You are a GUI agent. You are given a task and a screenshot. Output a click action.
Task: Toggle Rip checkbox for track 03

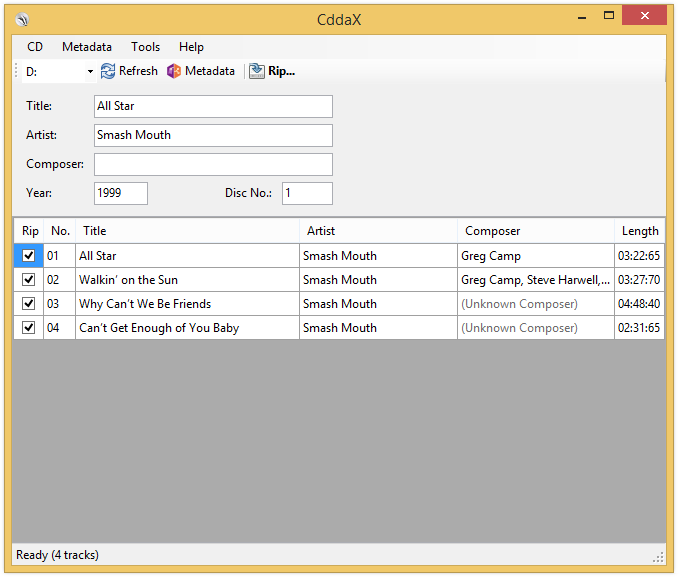pyautogui.click(x=29, y=304)
